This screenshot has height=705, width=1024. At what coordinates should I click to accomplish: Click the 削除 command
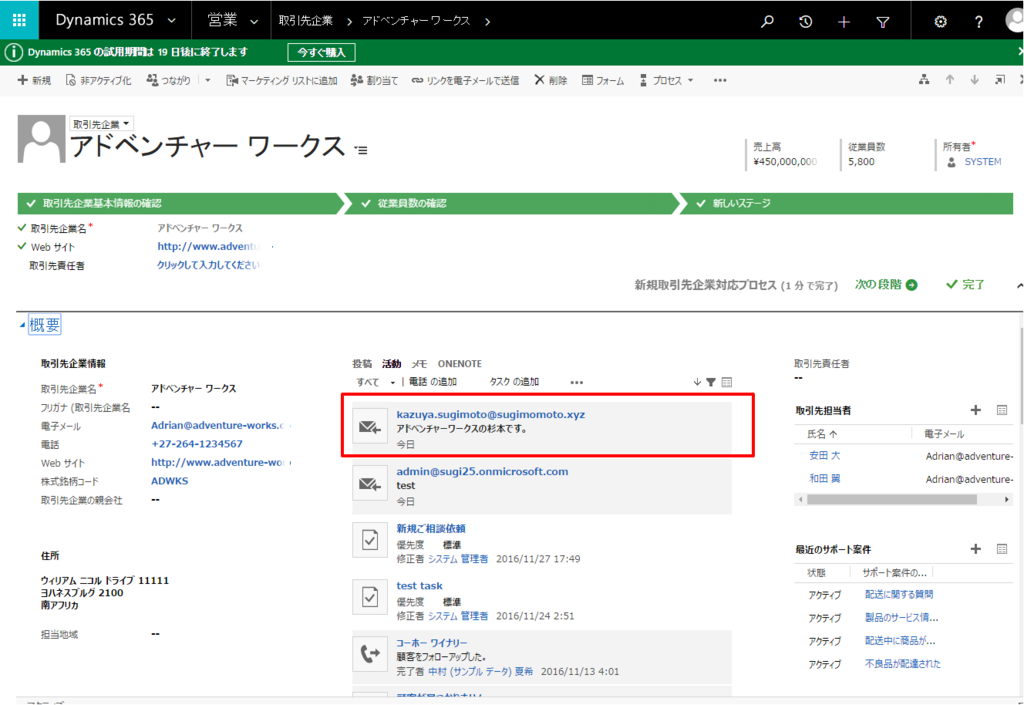pyautogui.click(x=551, y=80)
